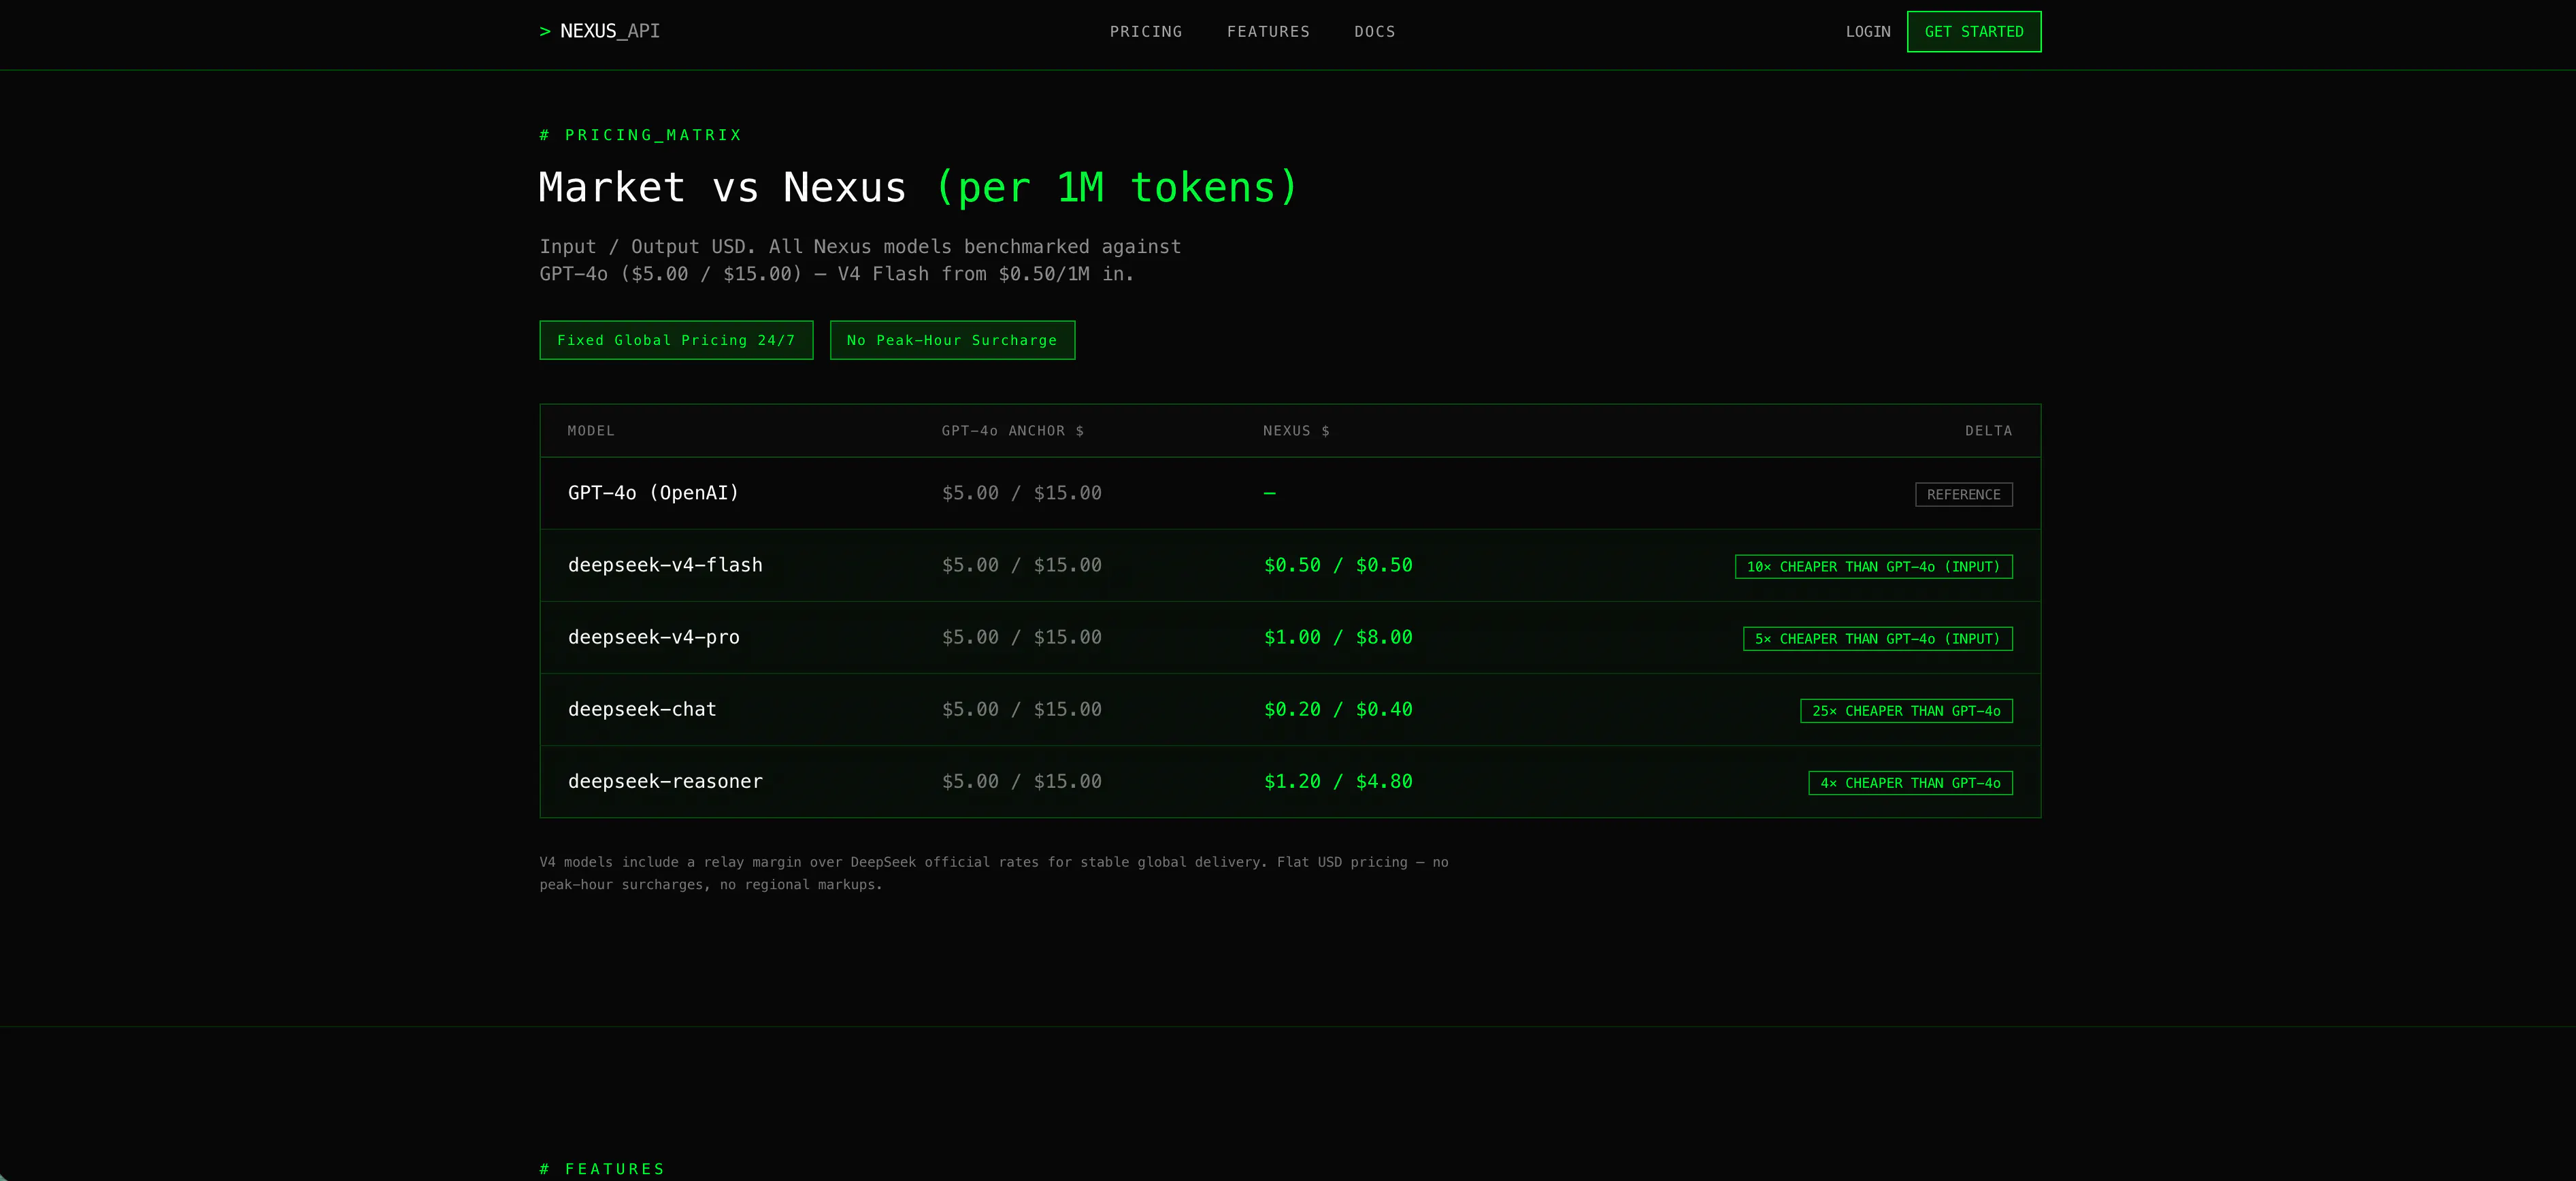Click the 5× CHEAPER THAN GPT-4o (INPUT) badge
Image resolution: width=2576 pixels, height=1181 pixels.
point(1877,639)
